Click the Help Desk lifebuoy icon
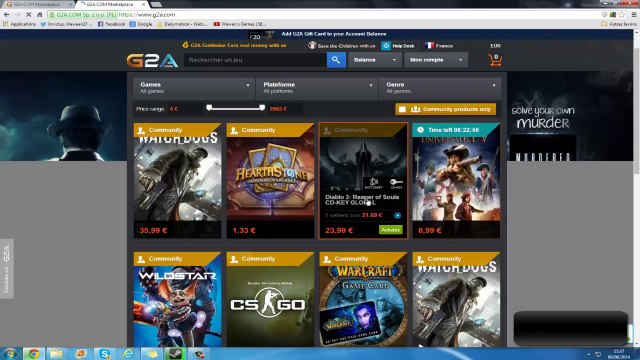This screenshot has width=640, height=360. pyautogui.click(x=386, y=46)
